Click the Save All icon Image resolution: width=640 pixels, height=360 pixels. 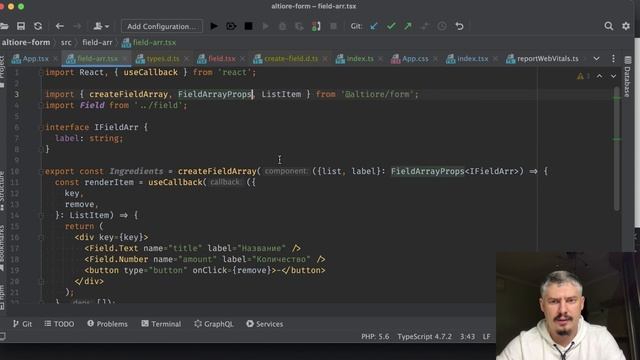(21, 26)
